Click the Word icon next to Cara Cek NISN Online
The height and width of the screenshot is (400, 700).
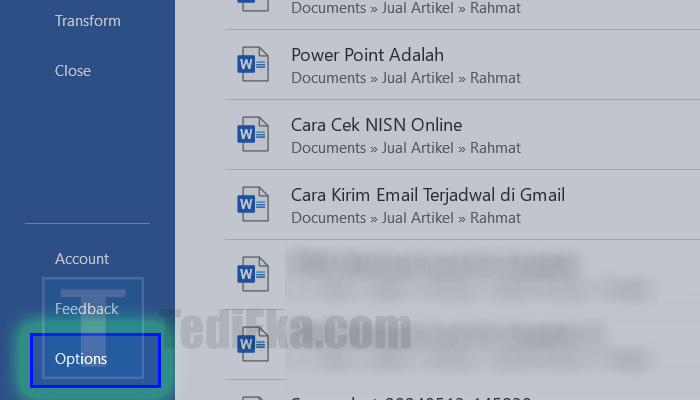(252, 135)
